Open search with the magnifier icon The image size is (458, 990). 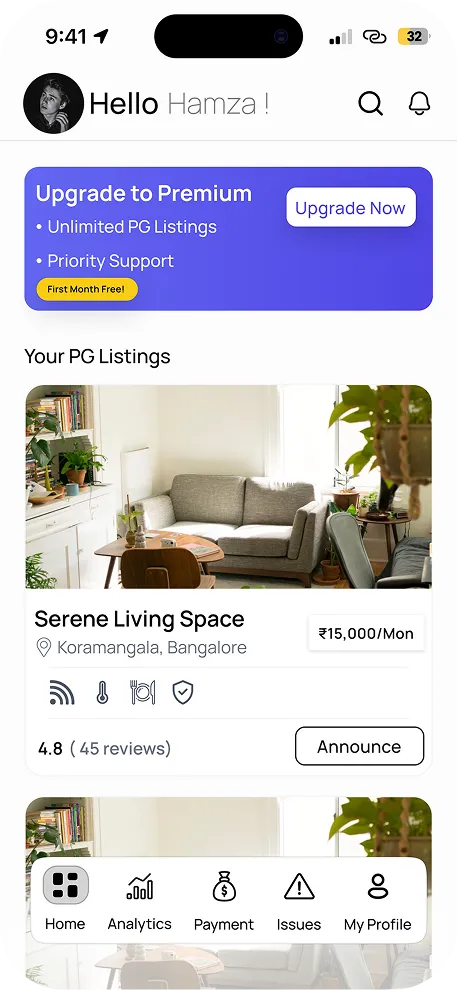point(371,104)
